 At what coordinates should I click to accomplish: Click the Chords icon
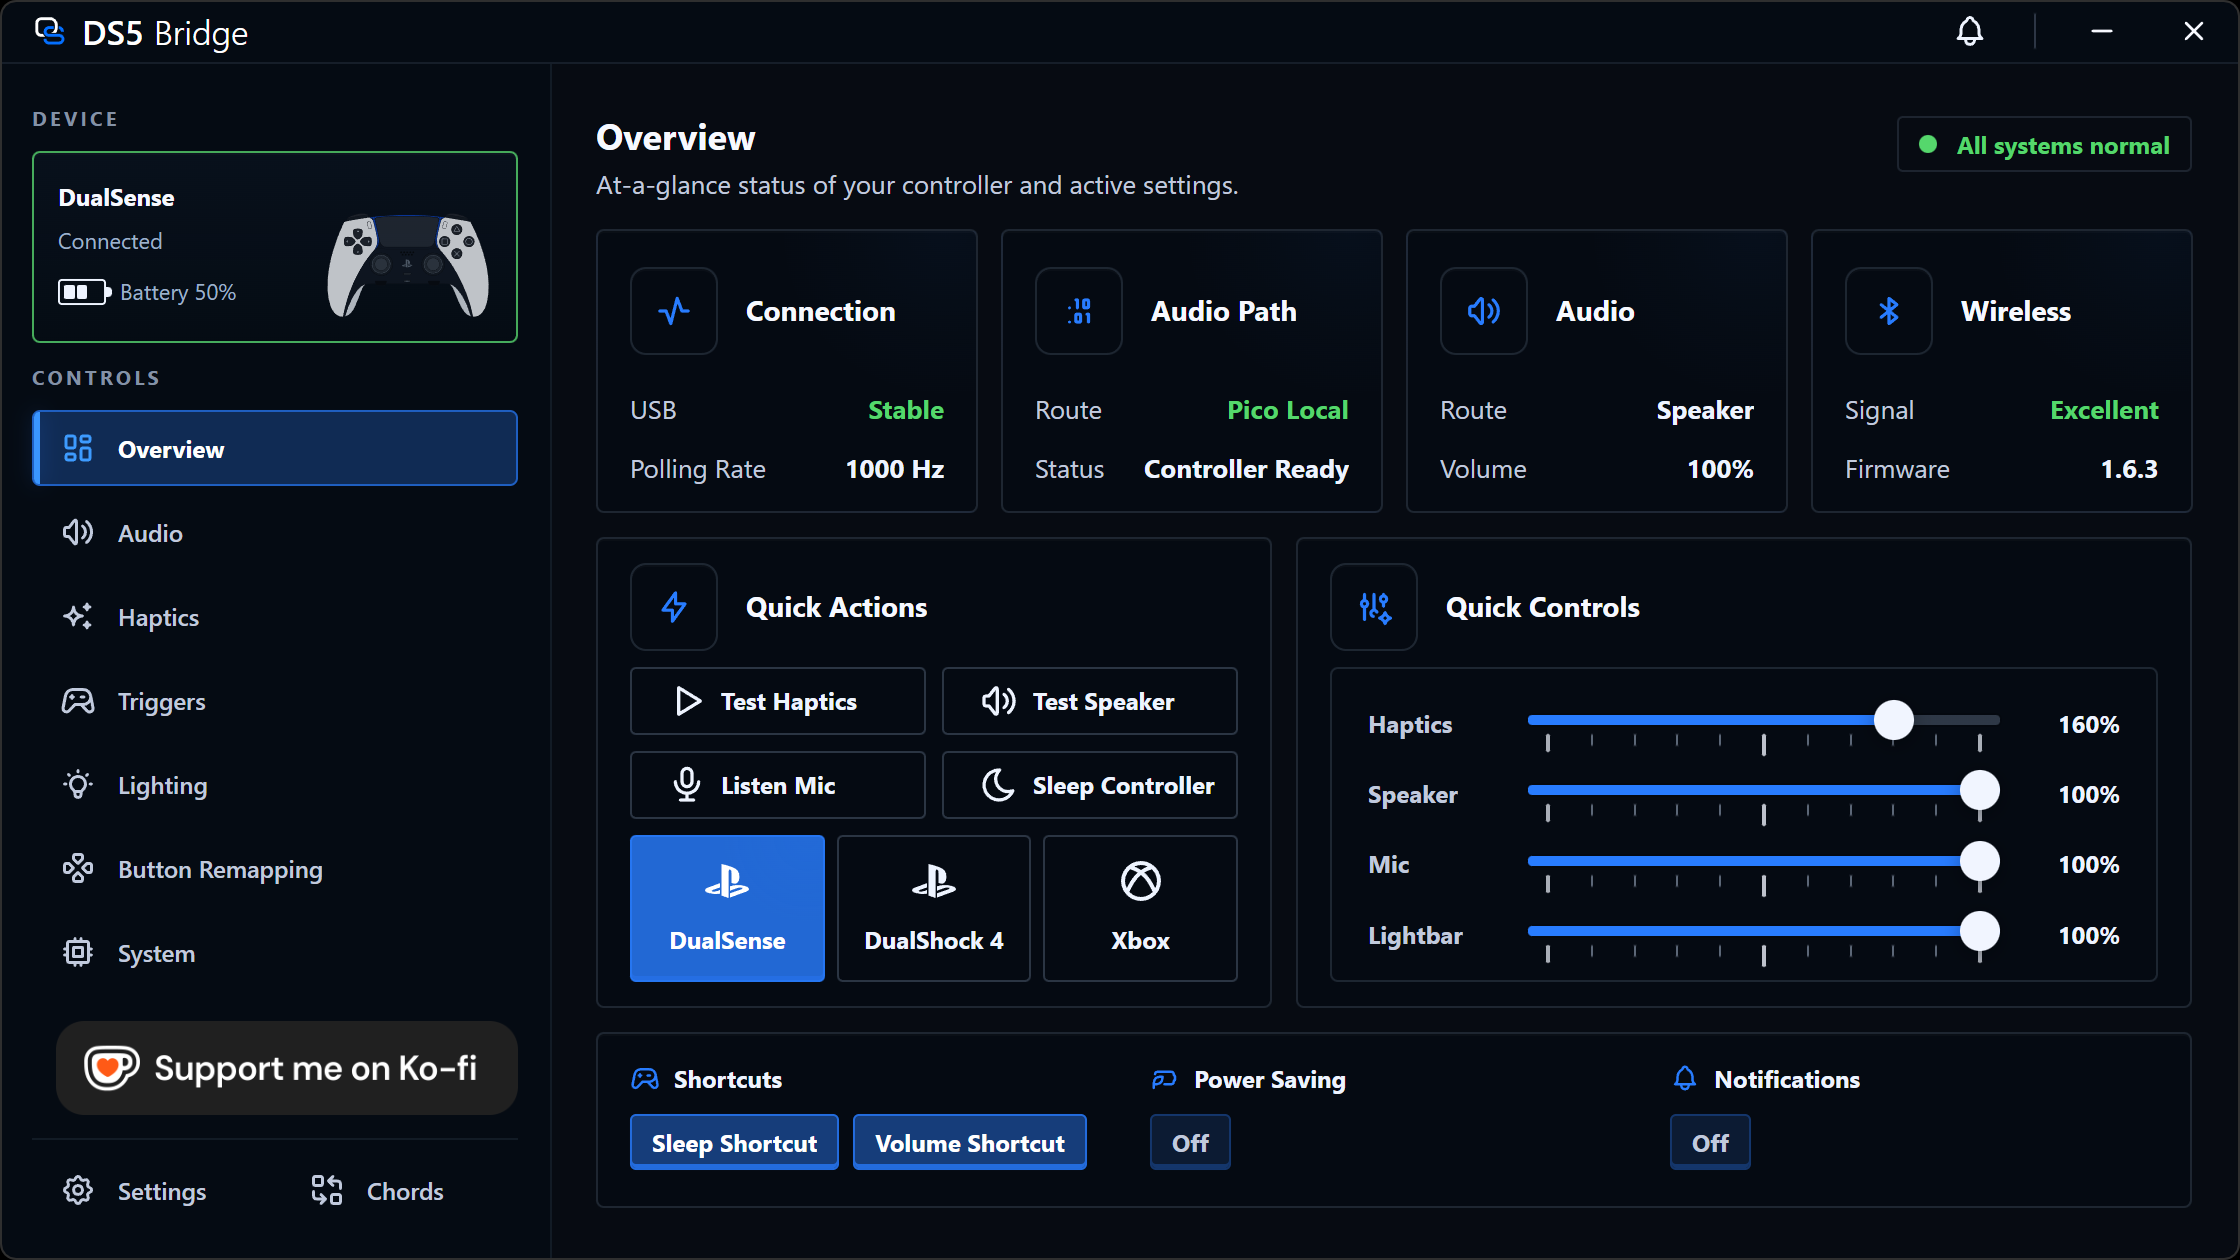point(327,1190)
